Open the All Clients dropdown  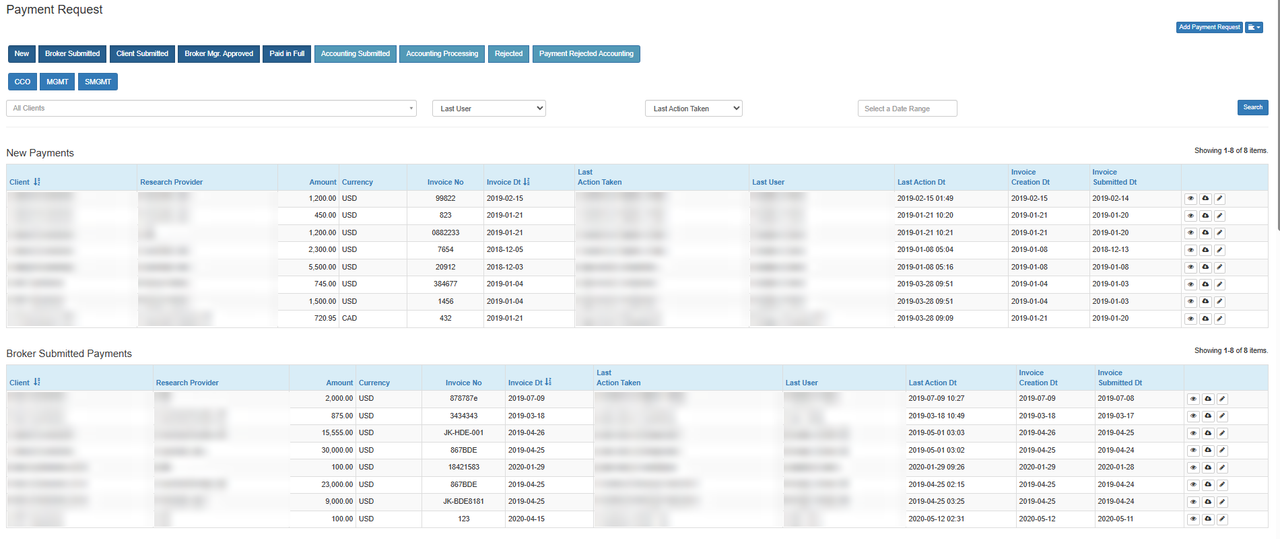[211, 108]
